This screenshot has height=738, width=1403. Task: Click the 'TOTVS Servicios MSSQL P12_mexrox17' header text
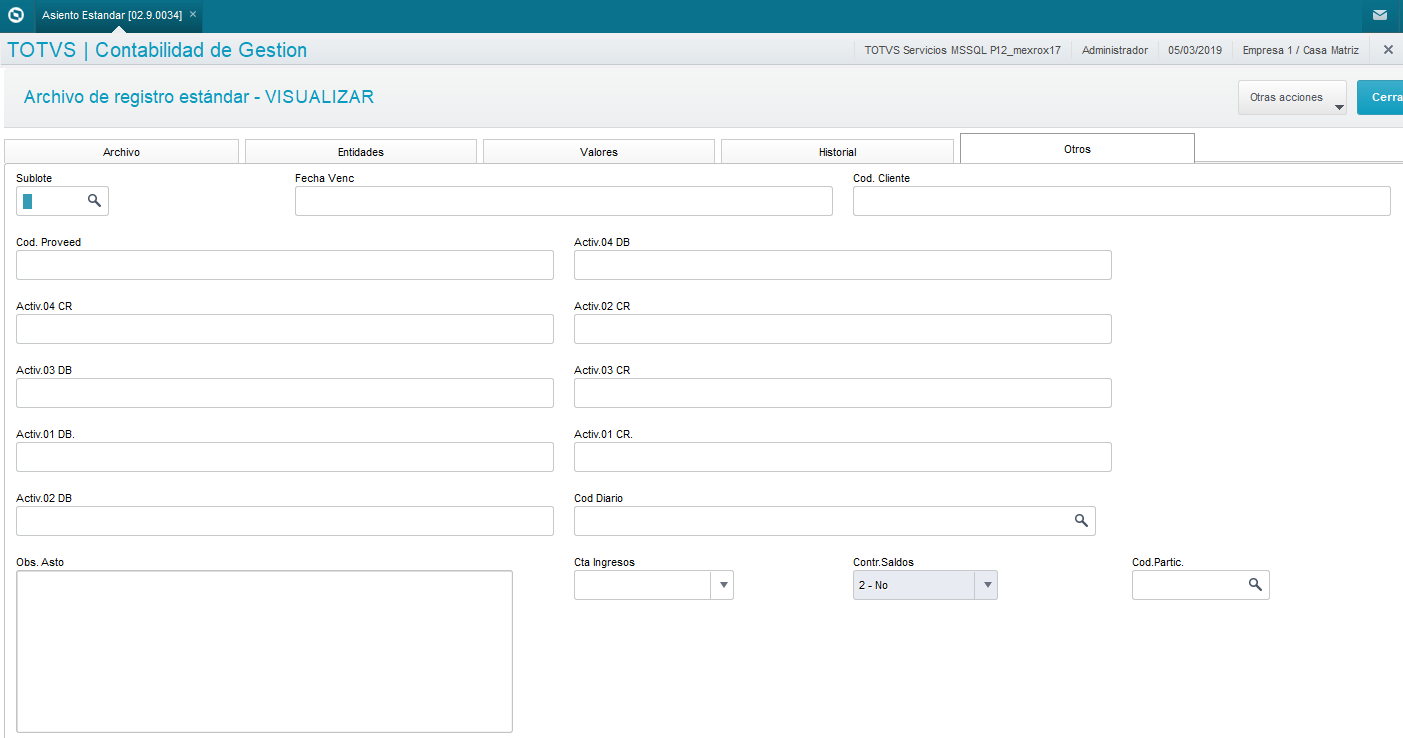coord(963,50)
